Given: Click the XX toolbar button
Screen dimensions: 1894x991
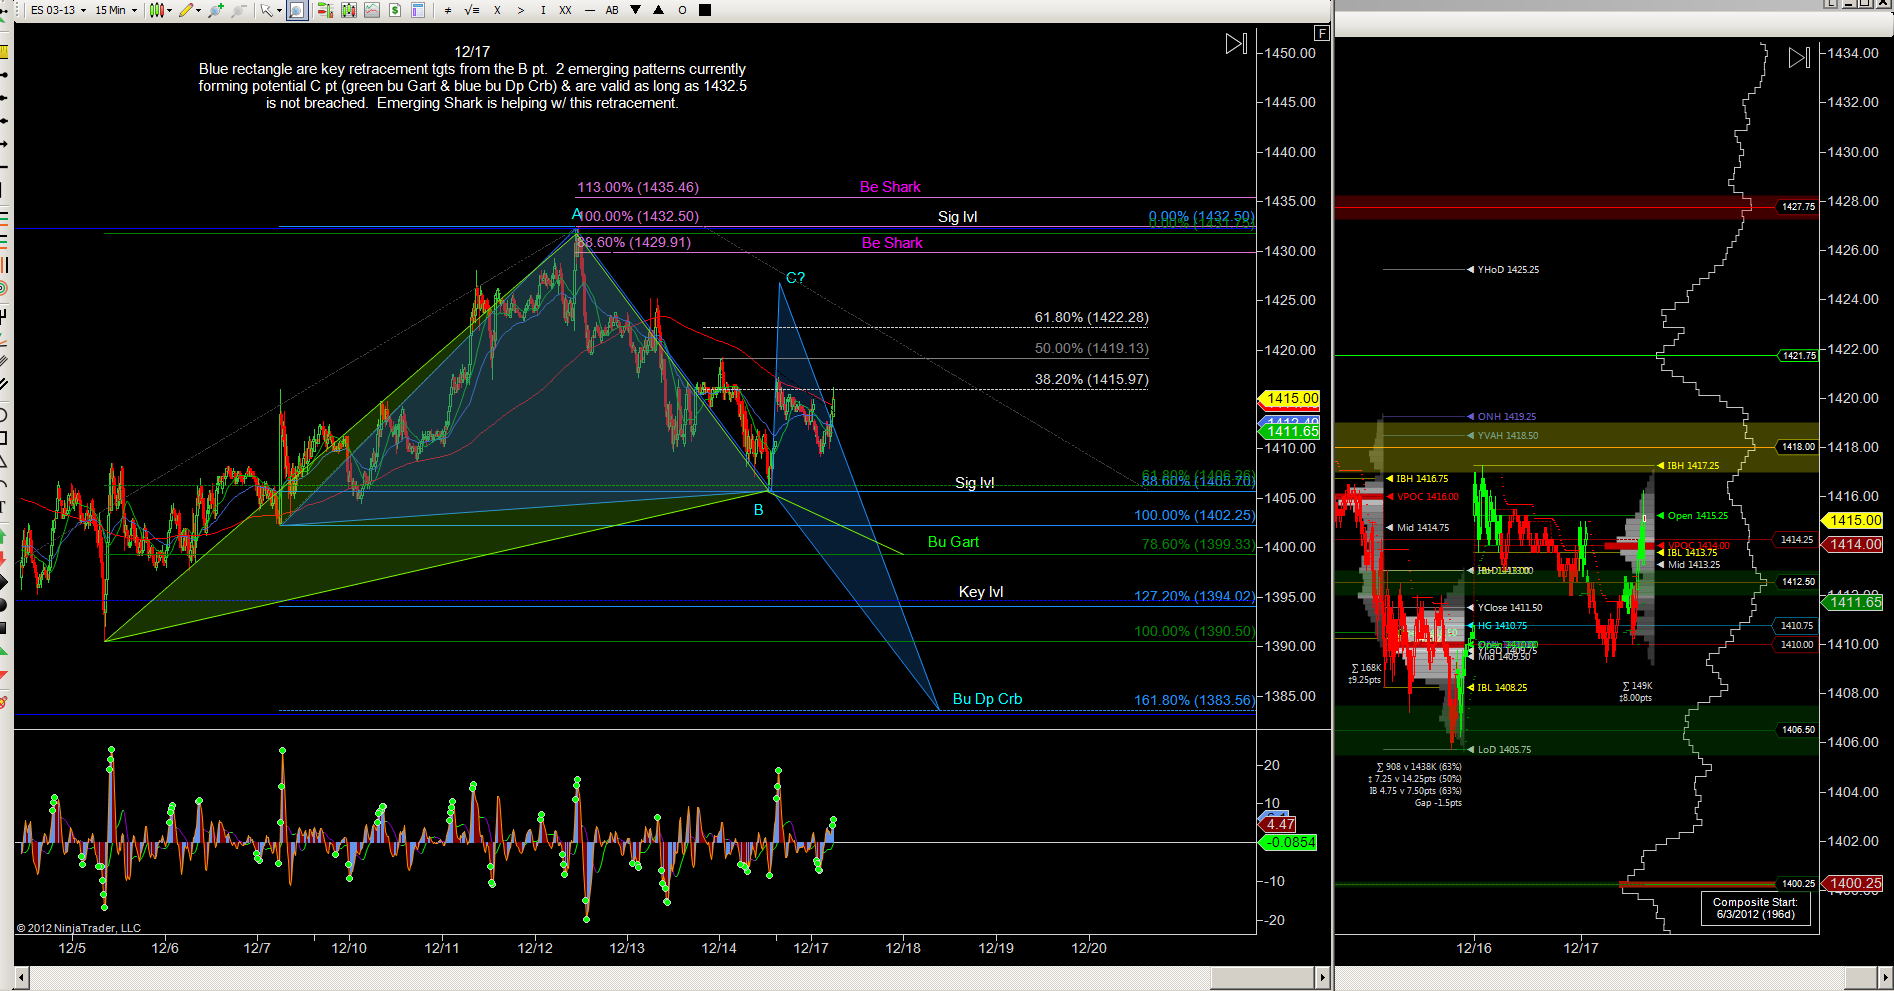Looking at the screenshot, I should 565,10.
